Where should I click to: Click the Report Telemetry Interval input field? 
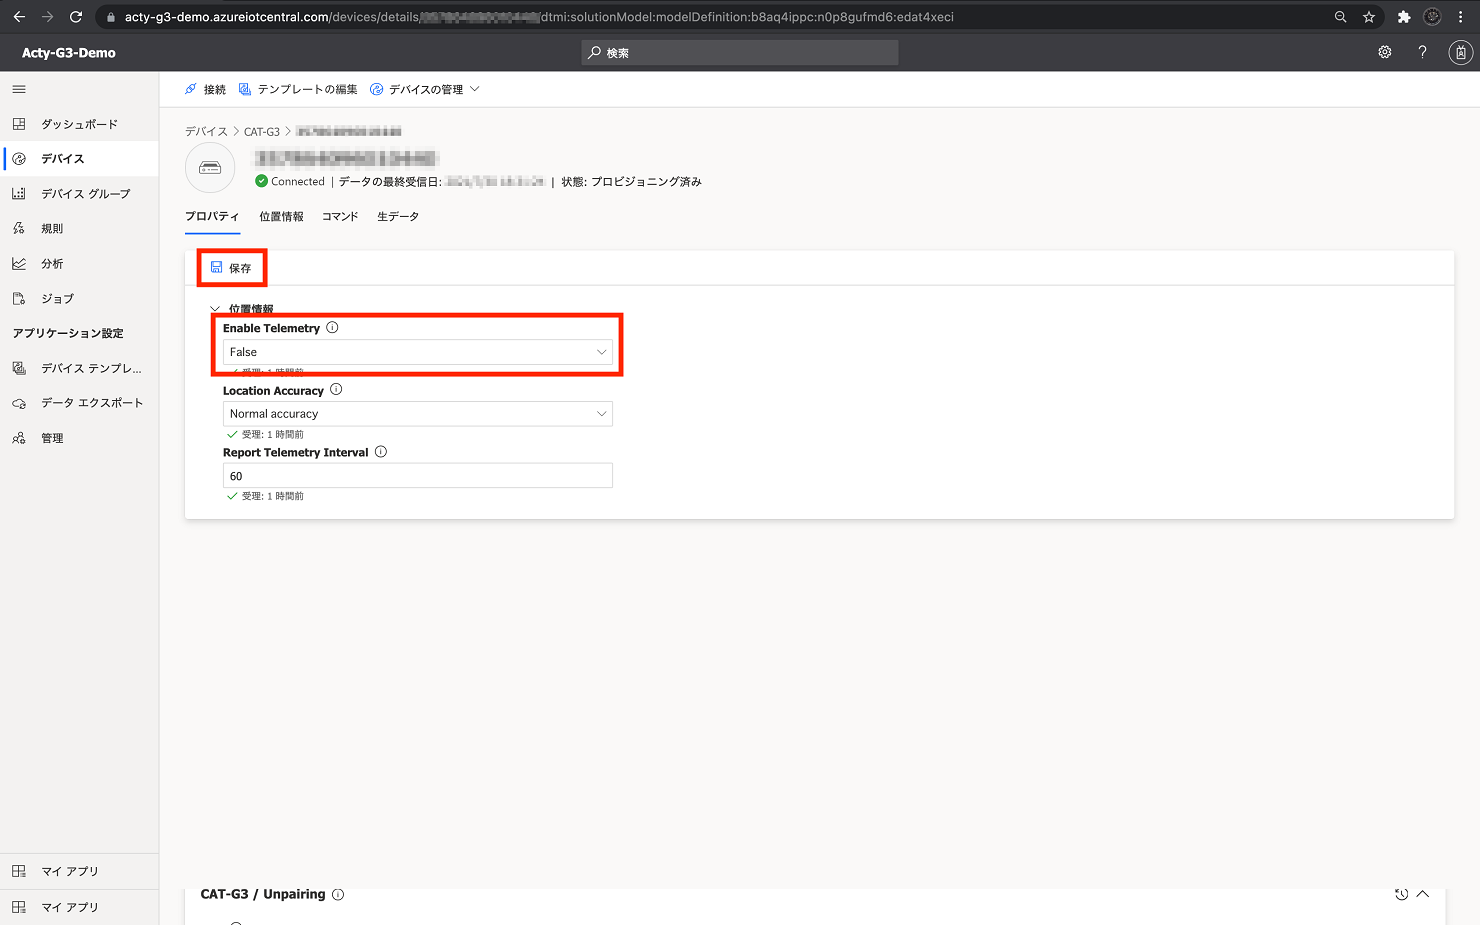pos(417,476)
